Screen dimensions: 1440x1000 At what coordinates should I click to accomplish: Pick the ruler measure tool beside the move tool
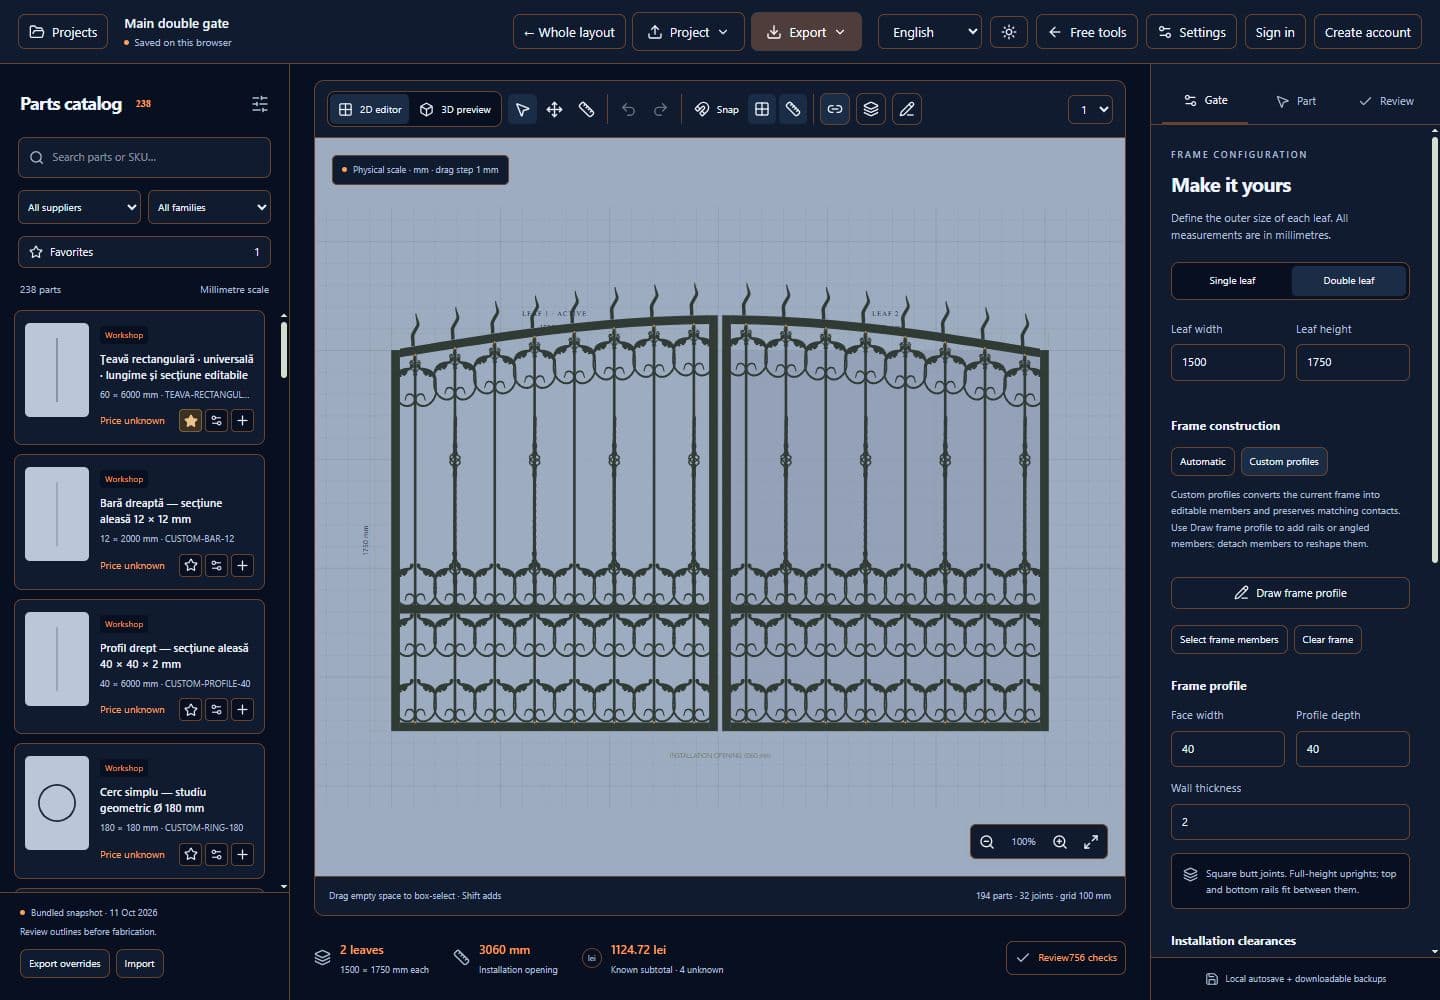coord(586,109)
